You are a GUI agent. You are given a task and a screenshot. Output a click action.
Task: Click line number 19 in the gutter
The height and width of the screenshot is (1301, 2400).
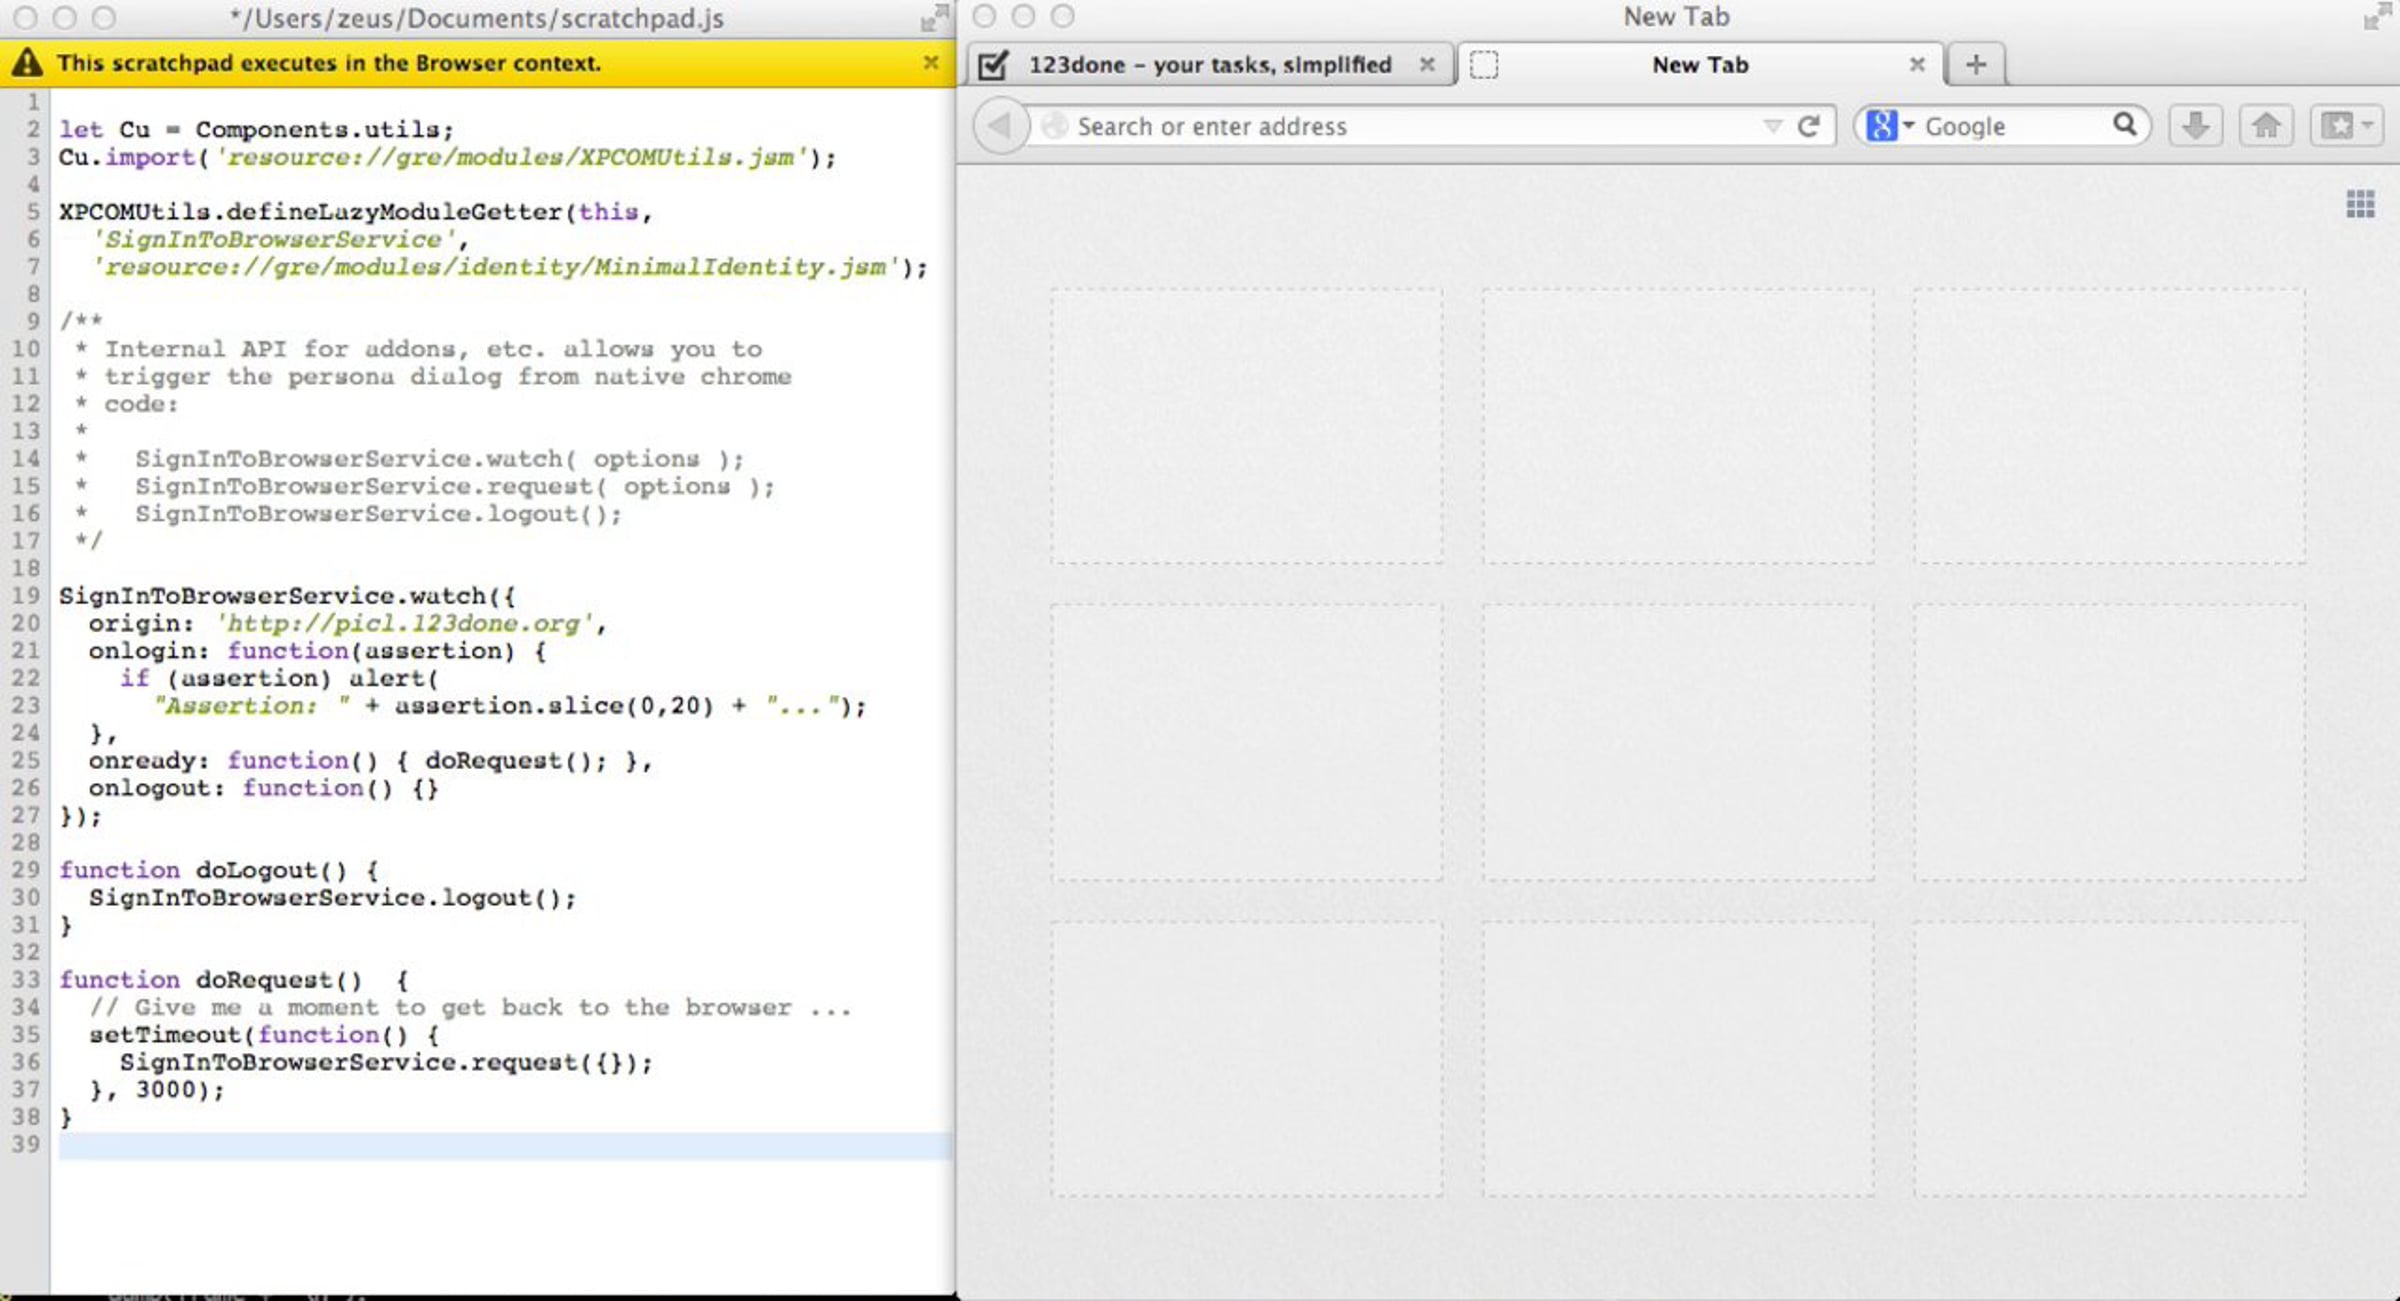pos(26,596)
